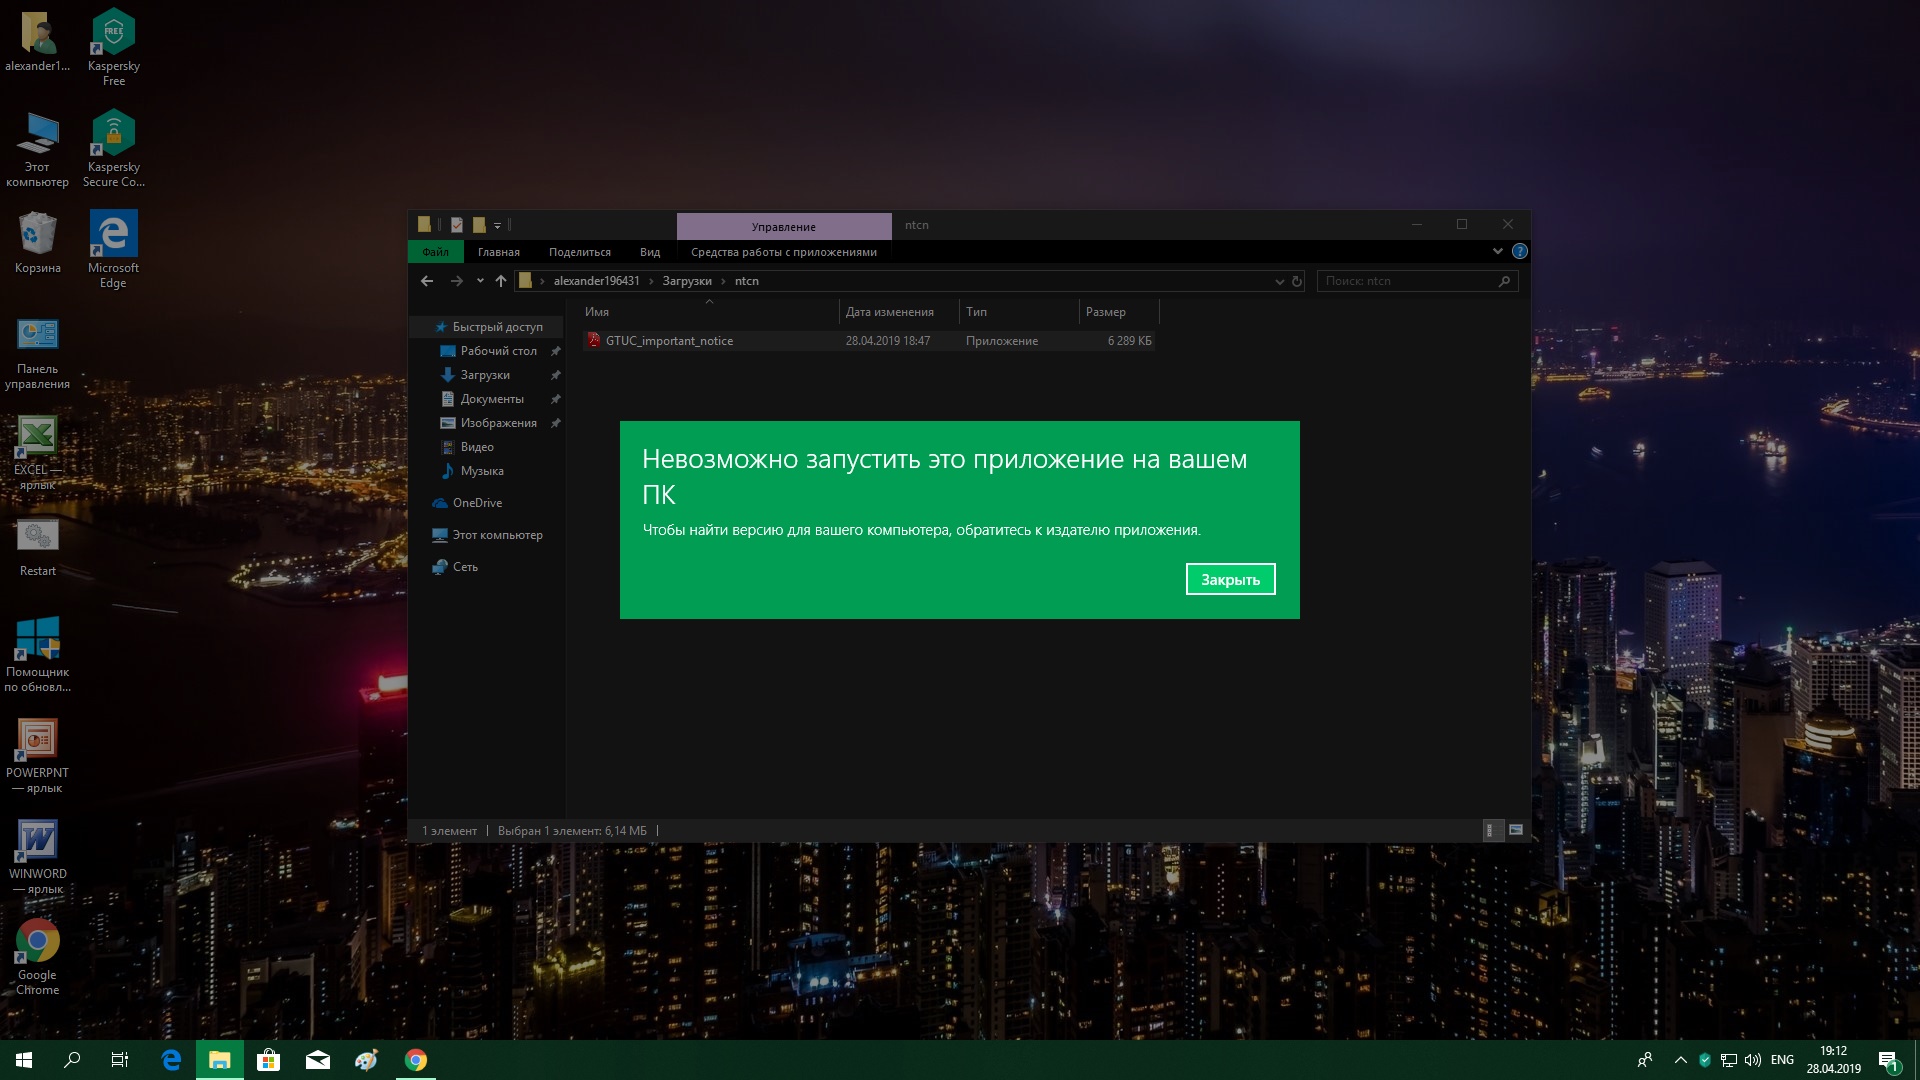Open the Explorer help question-mark icon
Screen dimensions: 1920x1080
coord(1520,251)
